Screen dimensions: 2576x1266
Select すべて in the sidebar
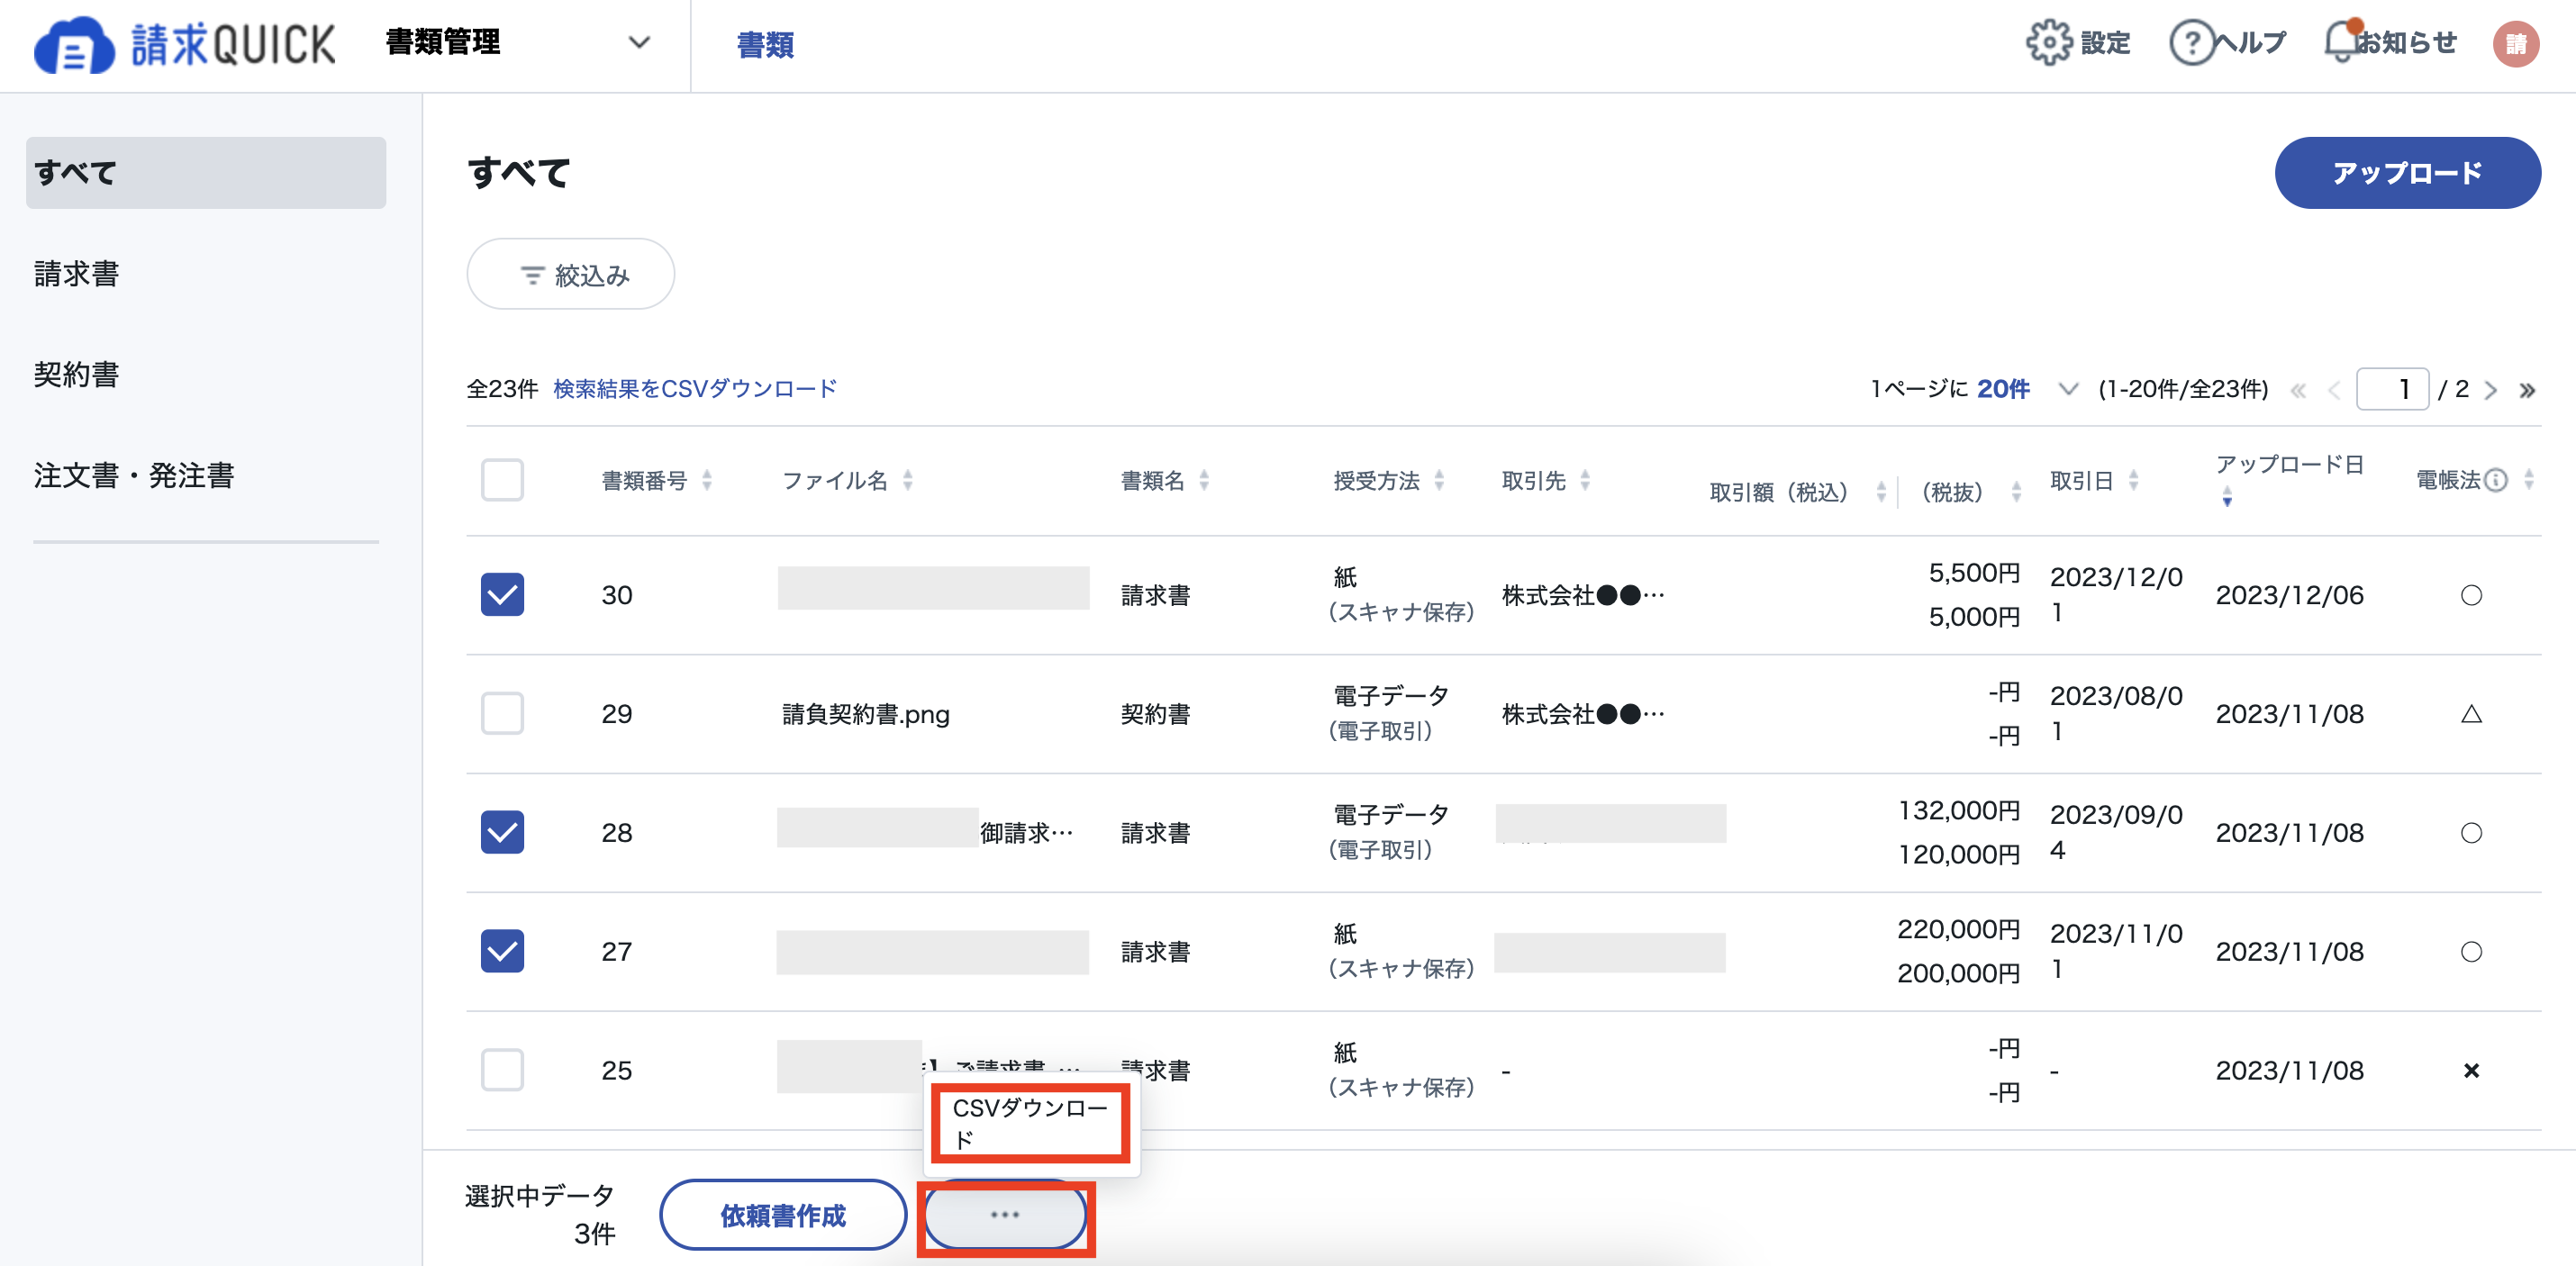click(x=206, y=173)
